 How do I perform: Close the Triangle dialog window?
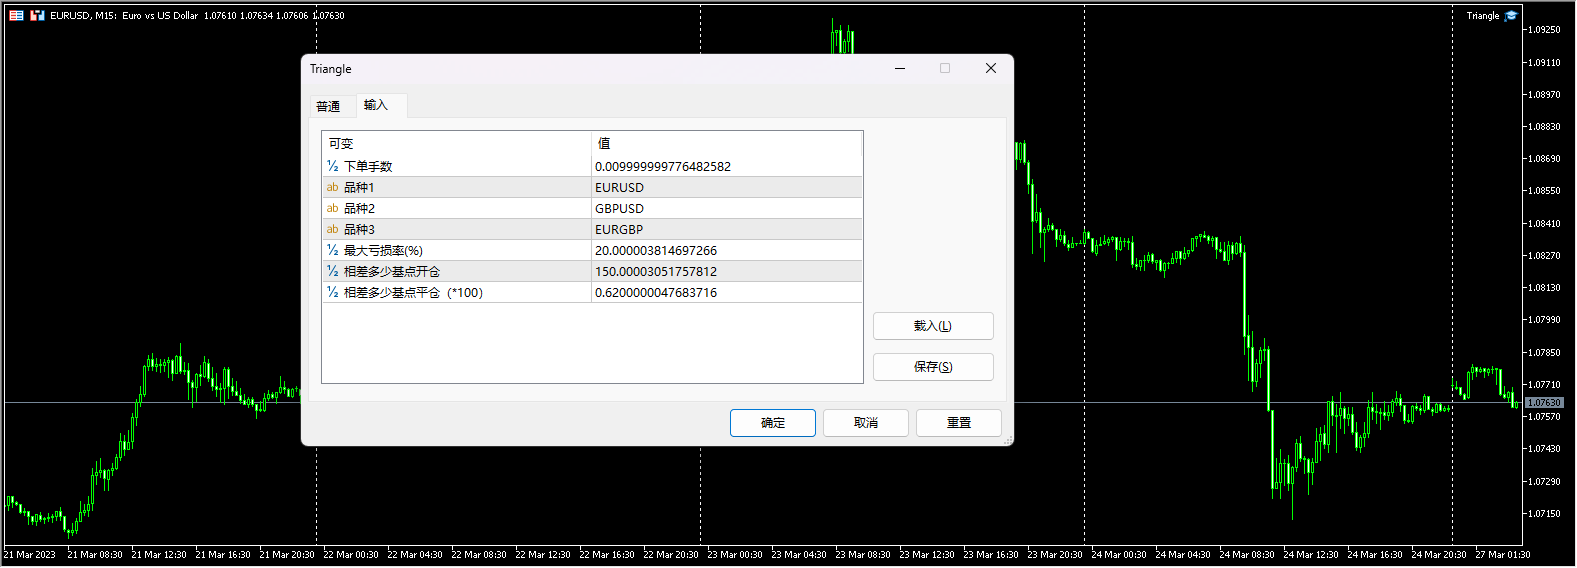[990, 68]
